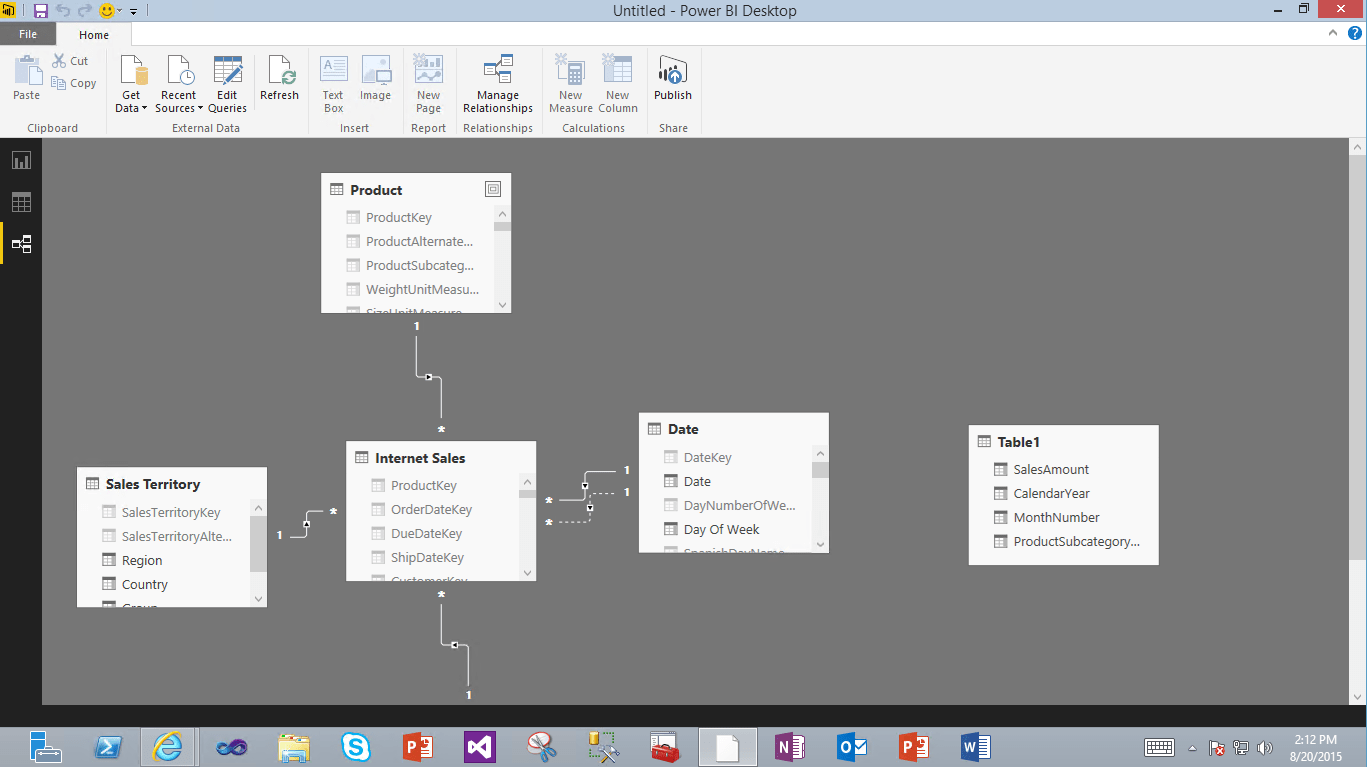This screenshot has height=767, width=1367.
Task: Select ProductSubcategory field in Table1
Action: (x=1076, y=541)
